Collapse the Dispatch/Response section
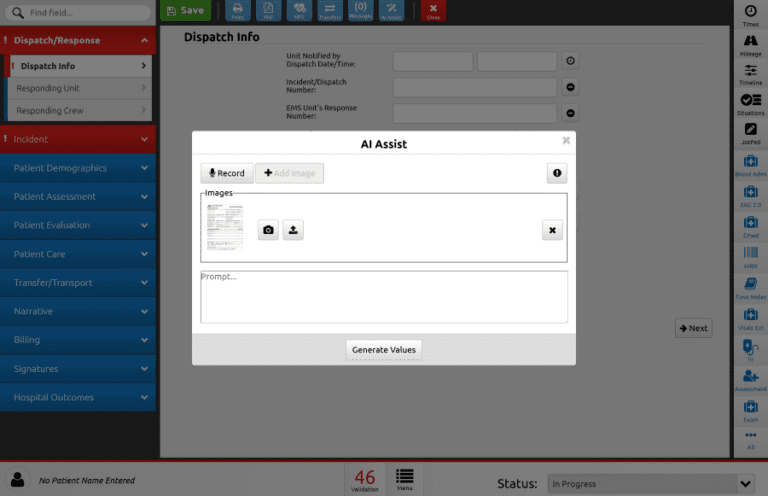 [78, 40]
